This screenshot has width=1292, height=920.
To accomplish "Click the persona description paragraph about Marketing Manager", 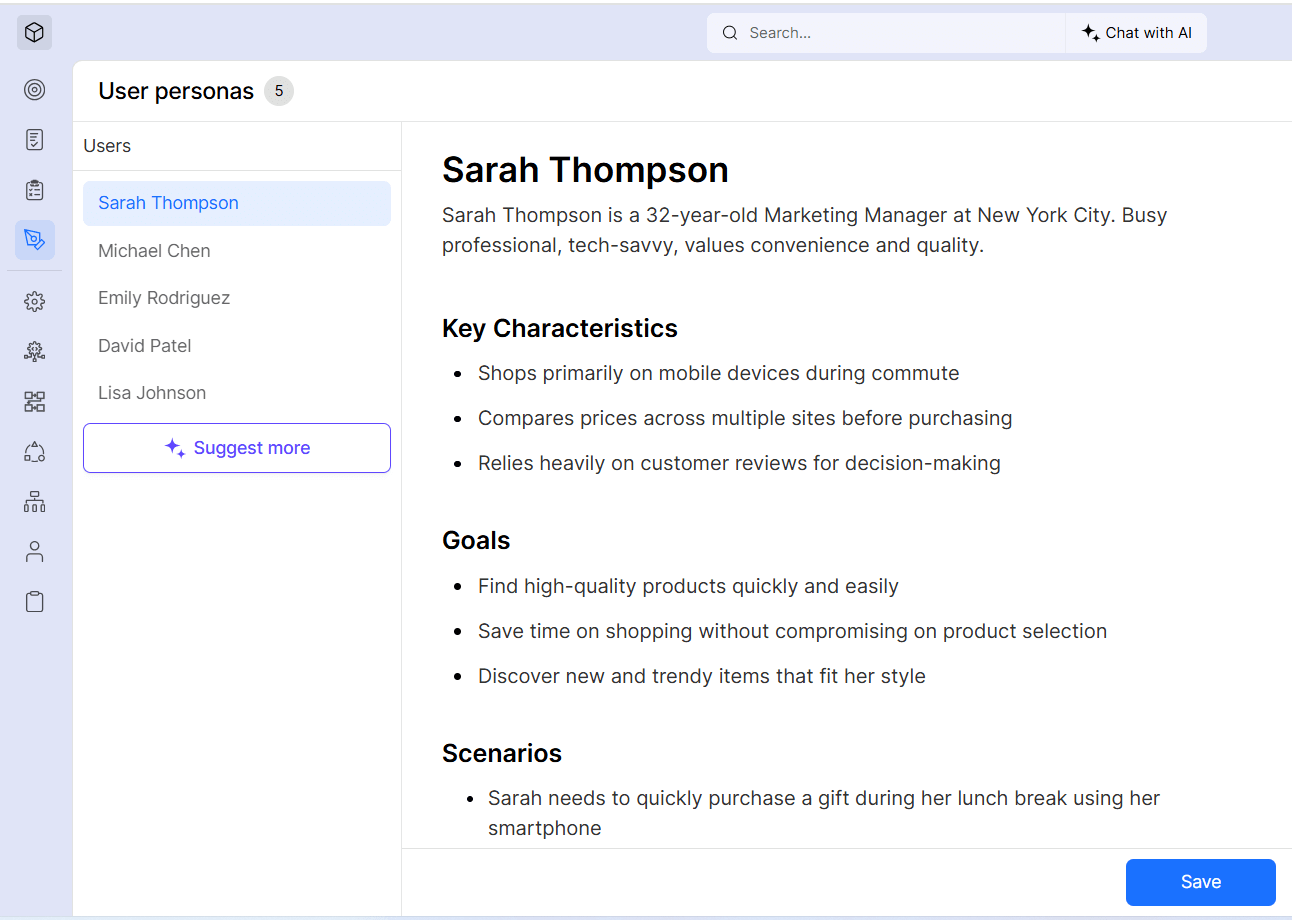I will tap(805, 230).
